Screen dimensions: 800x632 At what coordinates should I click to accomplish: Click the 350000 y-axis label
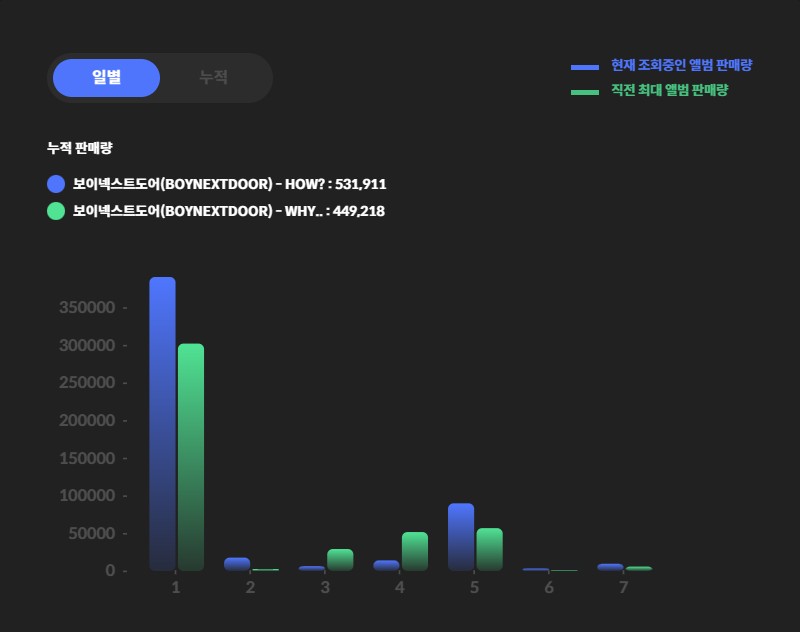click(87, 308)
